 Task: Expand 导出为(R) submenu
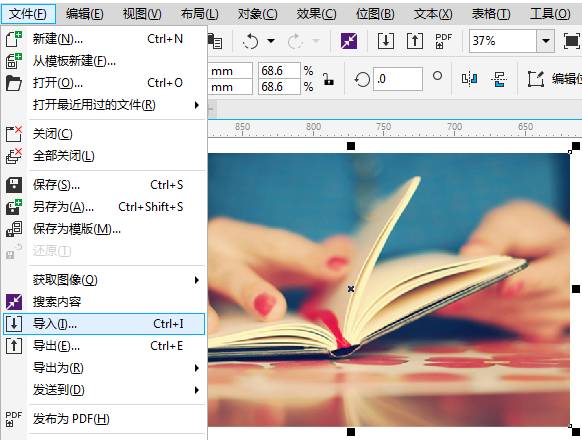point(104,368)
